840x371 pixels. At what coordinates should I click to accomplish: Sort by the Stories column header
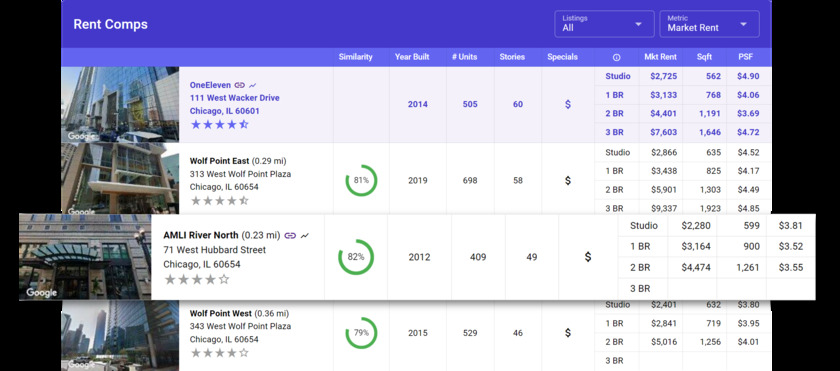(x=512, y=57)
